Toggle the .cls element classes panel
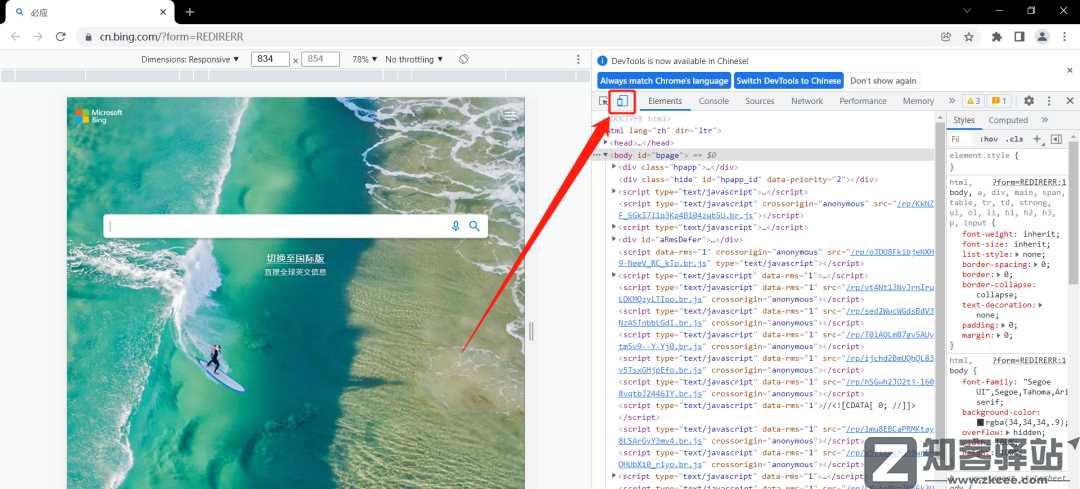 (1014, 139)
